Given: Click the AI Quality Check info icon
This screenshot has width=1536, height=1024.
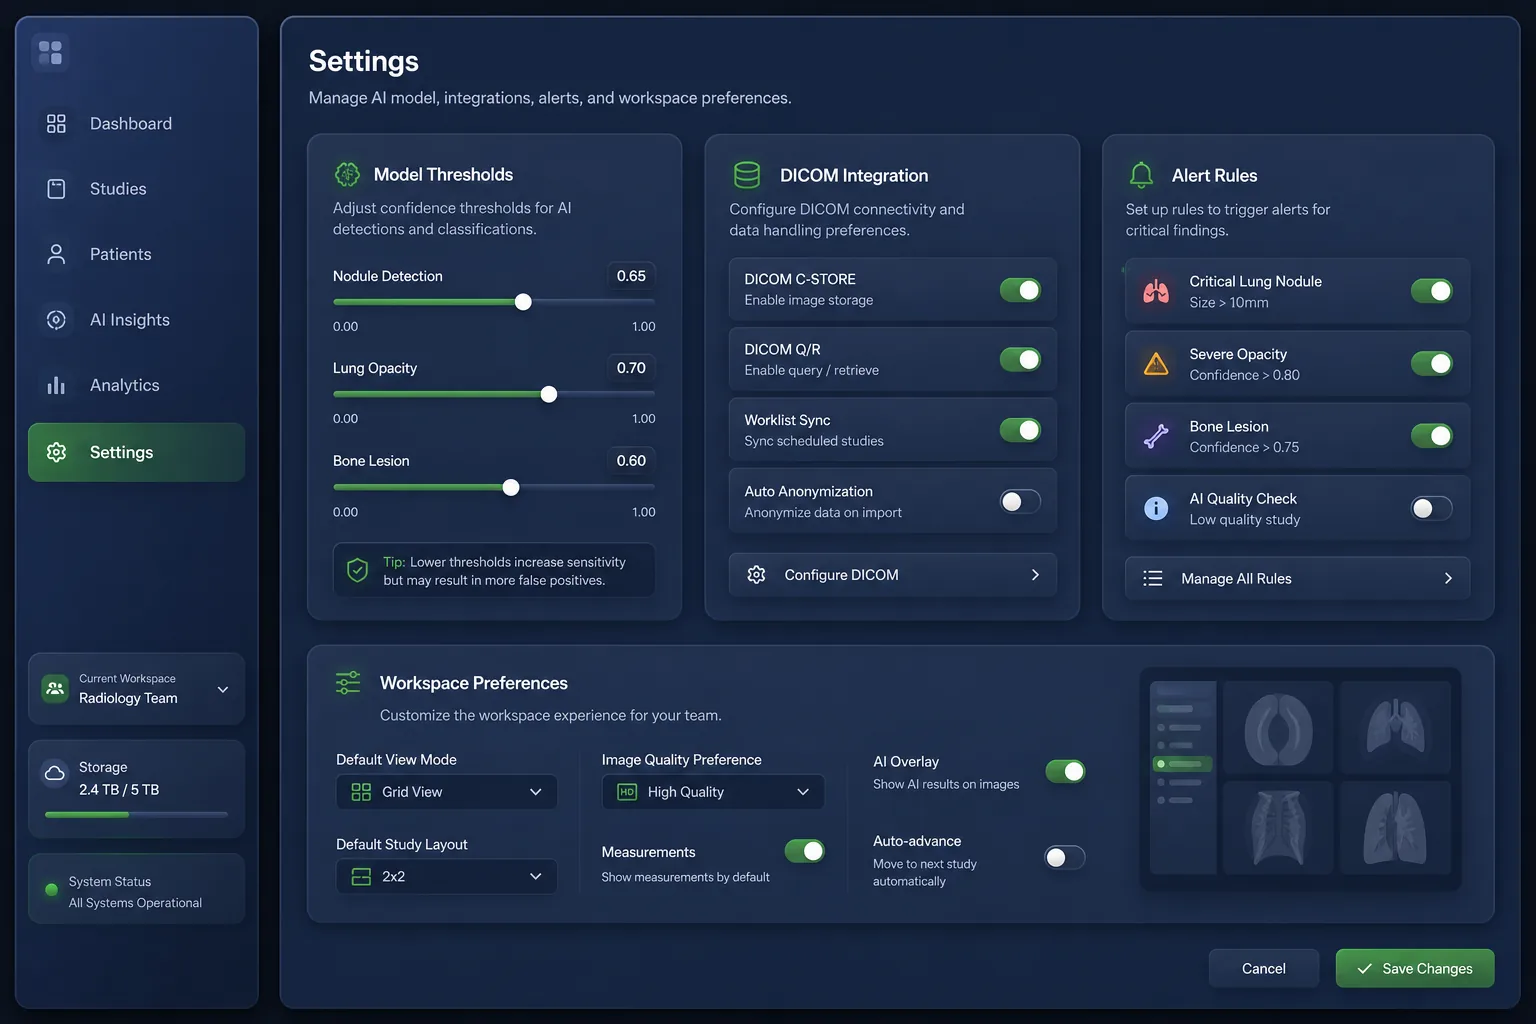Looking at the screenshot, I should (x=1156, y=508).
